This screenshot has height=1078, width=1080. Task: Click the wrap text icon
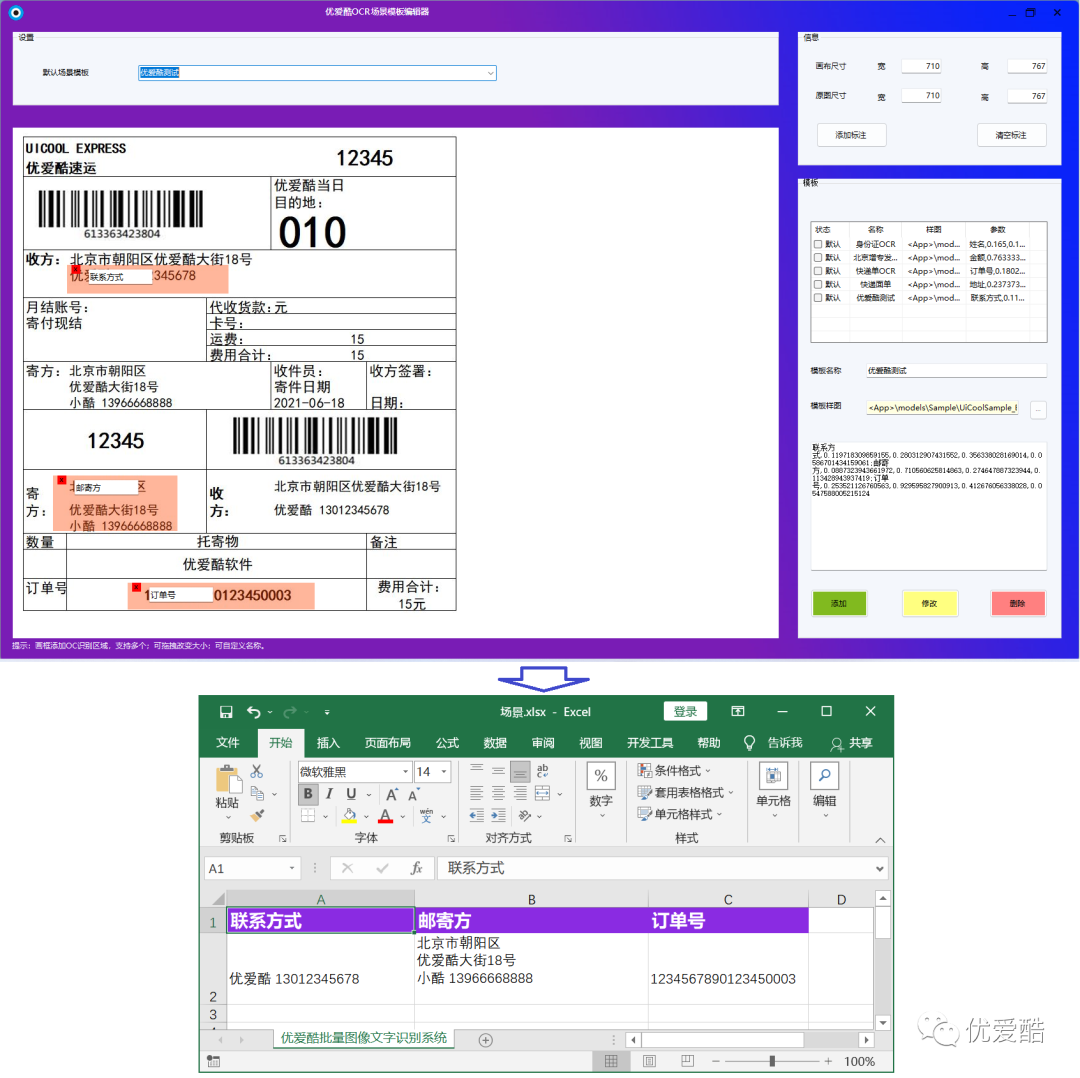coord(543,771)
